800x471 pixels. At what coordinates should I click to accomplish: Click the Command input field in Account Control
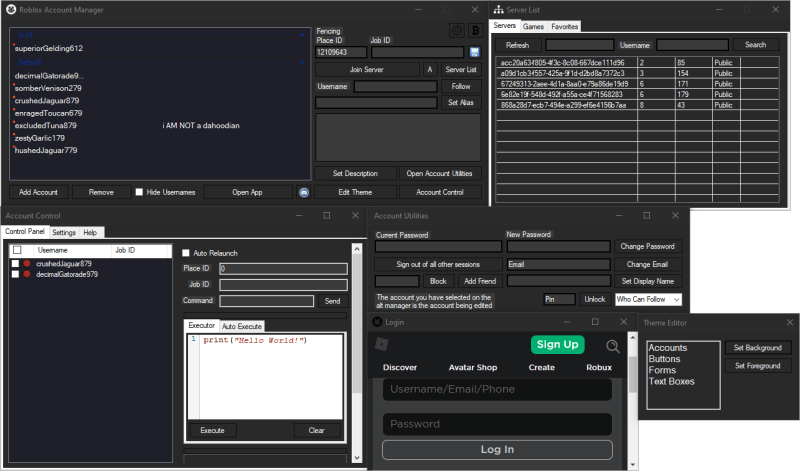[x=266, y=301]
